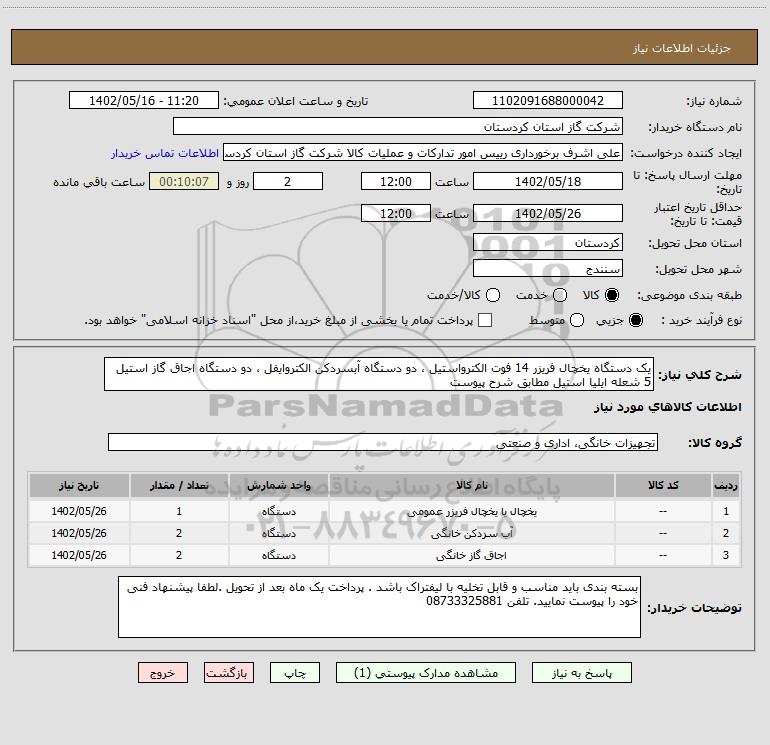Click the response deadline date 1402/05/18
Screen dimensions: 770x745
click(x=548, y=181)
